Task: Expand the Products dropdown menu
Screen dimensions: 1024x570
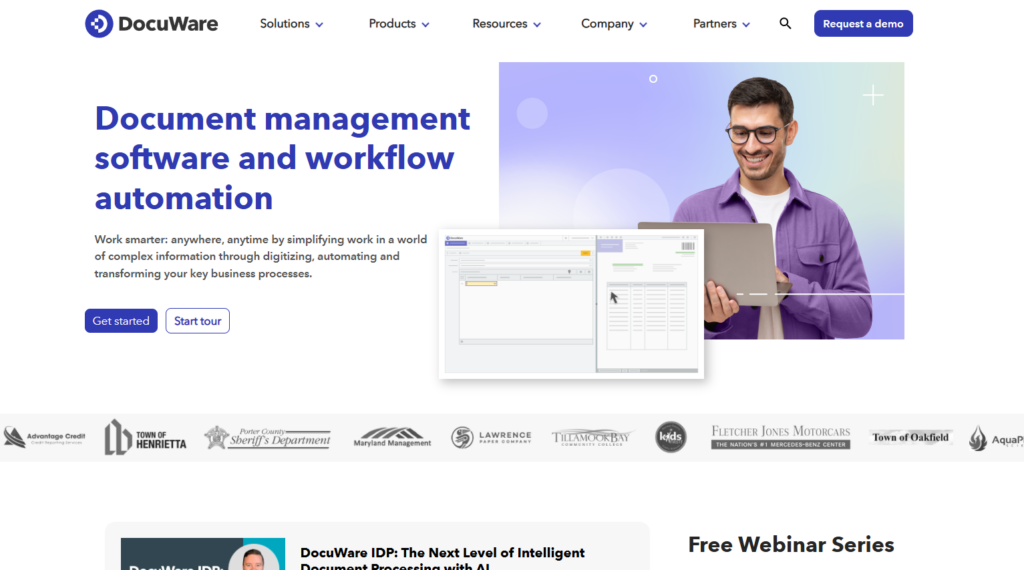Action: pyautogui.click(x=398, y=24)
